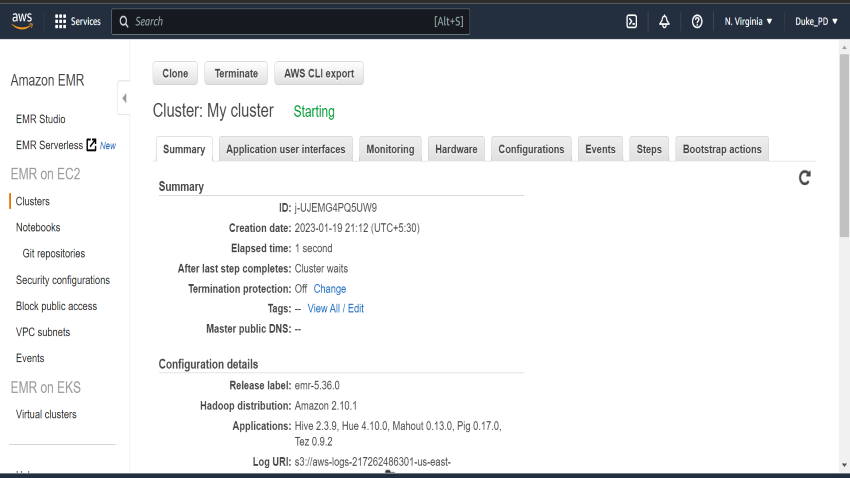850x478 pixels.
Task: Open the Services grid menu
Action: 78,21
